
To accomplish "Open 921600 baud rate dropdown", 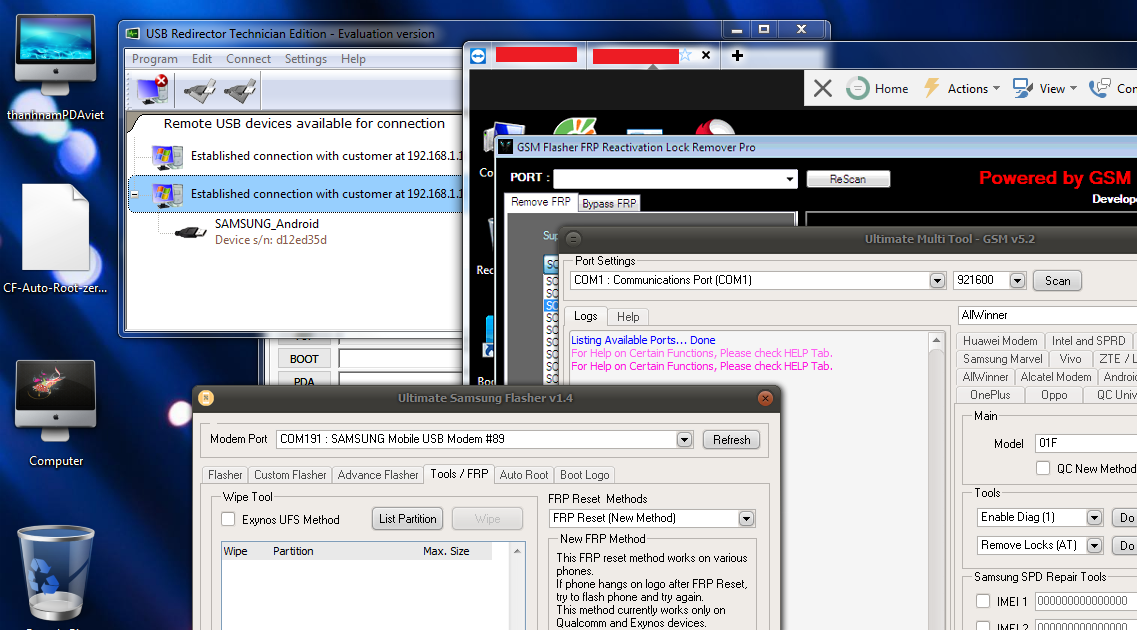I will [x=1017, y=281].
